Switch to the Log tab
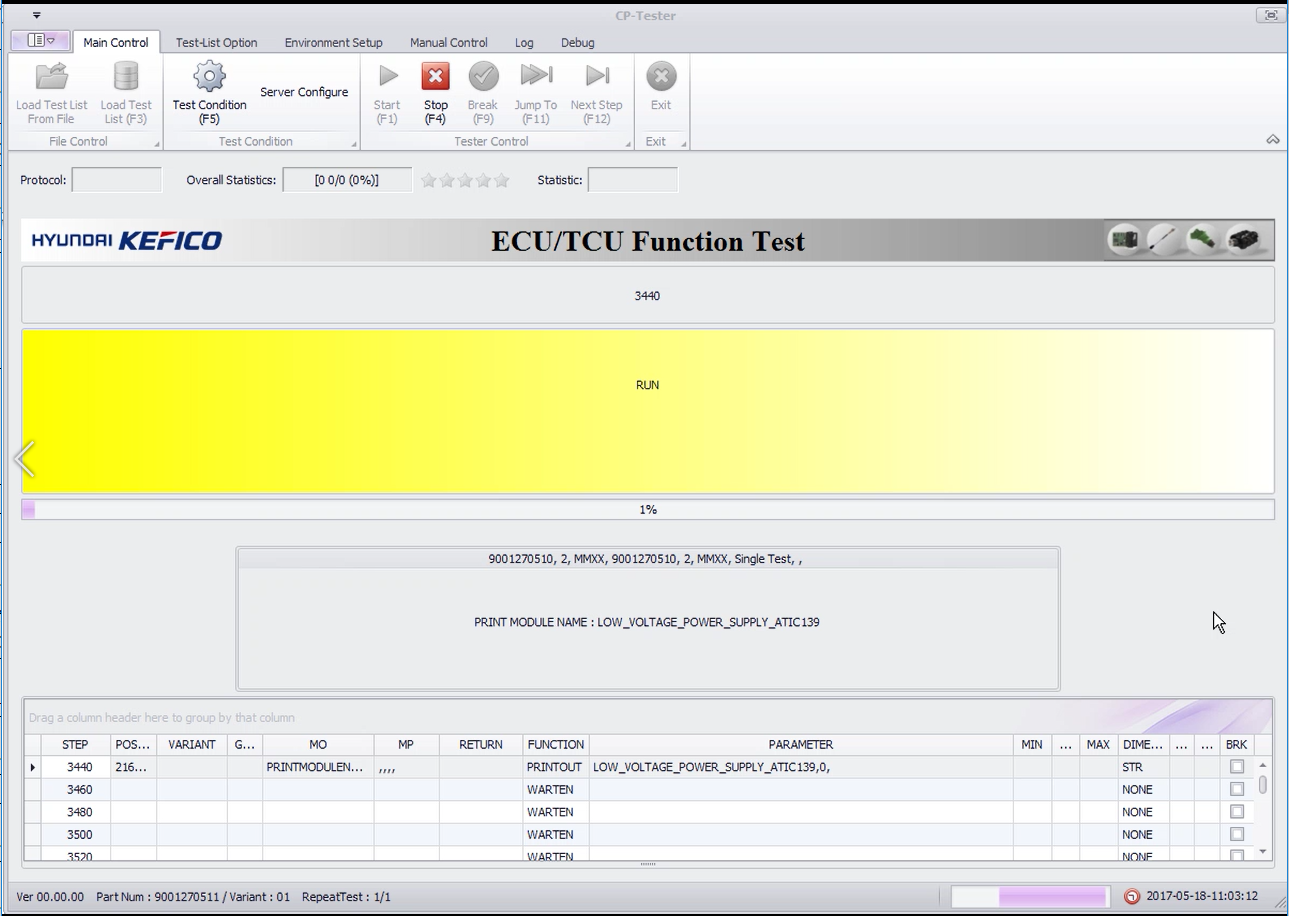 pos(524,42)
